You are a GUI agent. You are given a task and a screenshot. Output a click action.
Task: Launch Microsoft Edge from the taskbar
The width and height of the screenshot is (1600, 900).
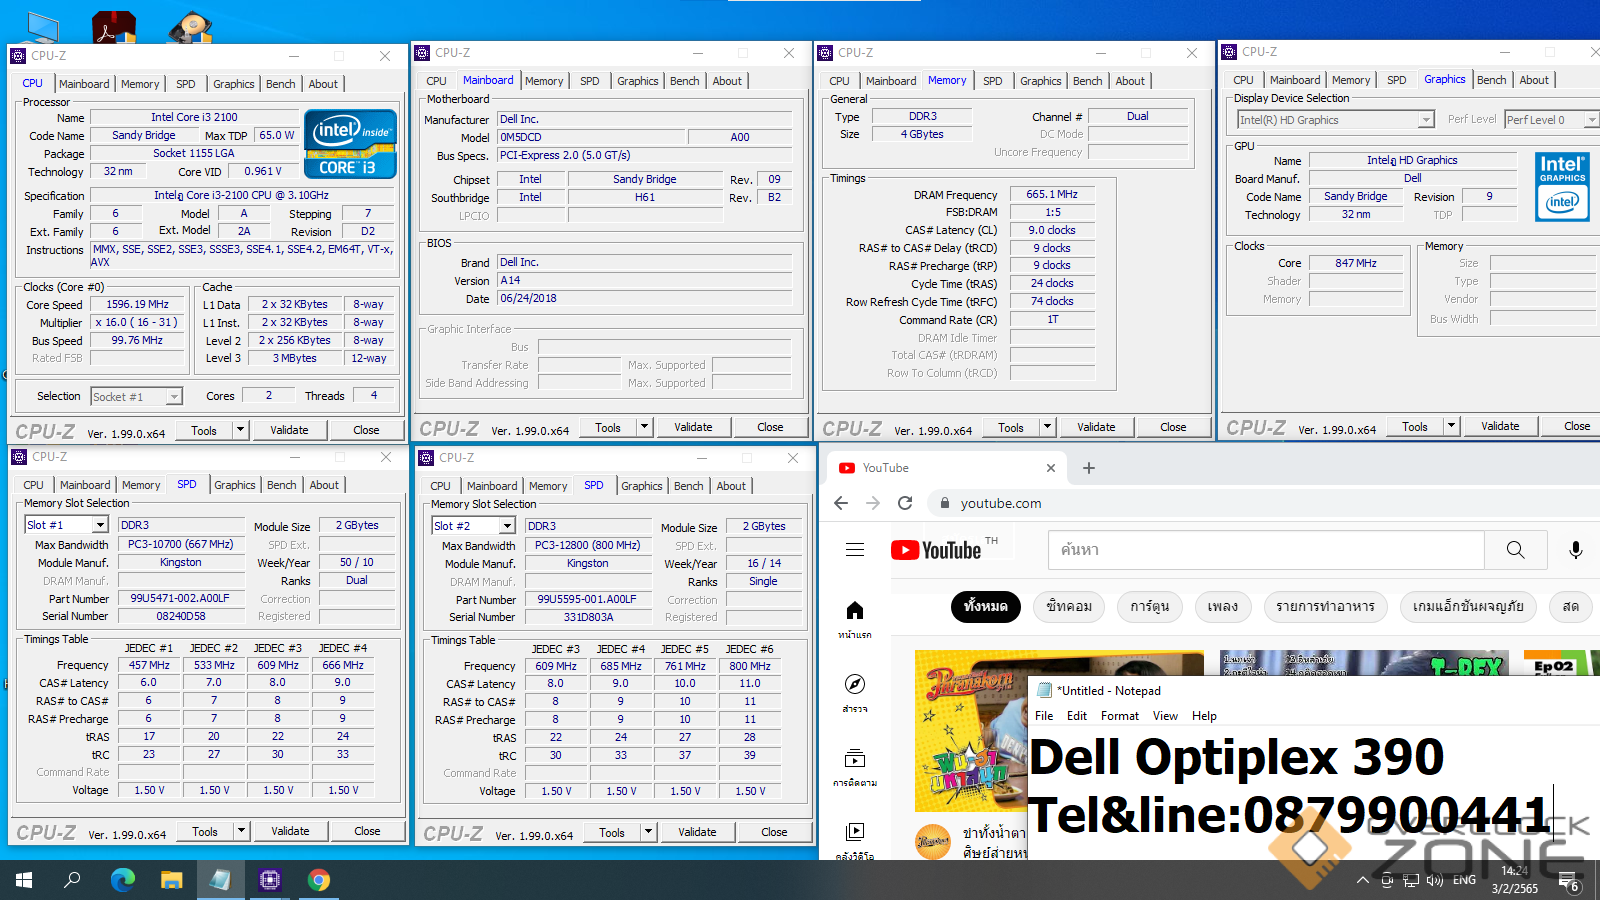(x=122, y=880)
